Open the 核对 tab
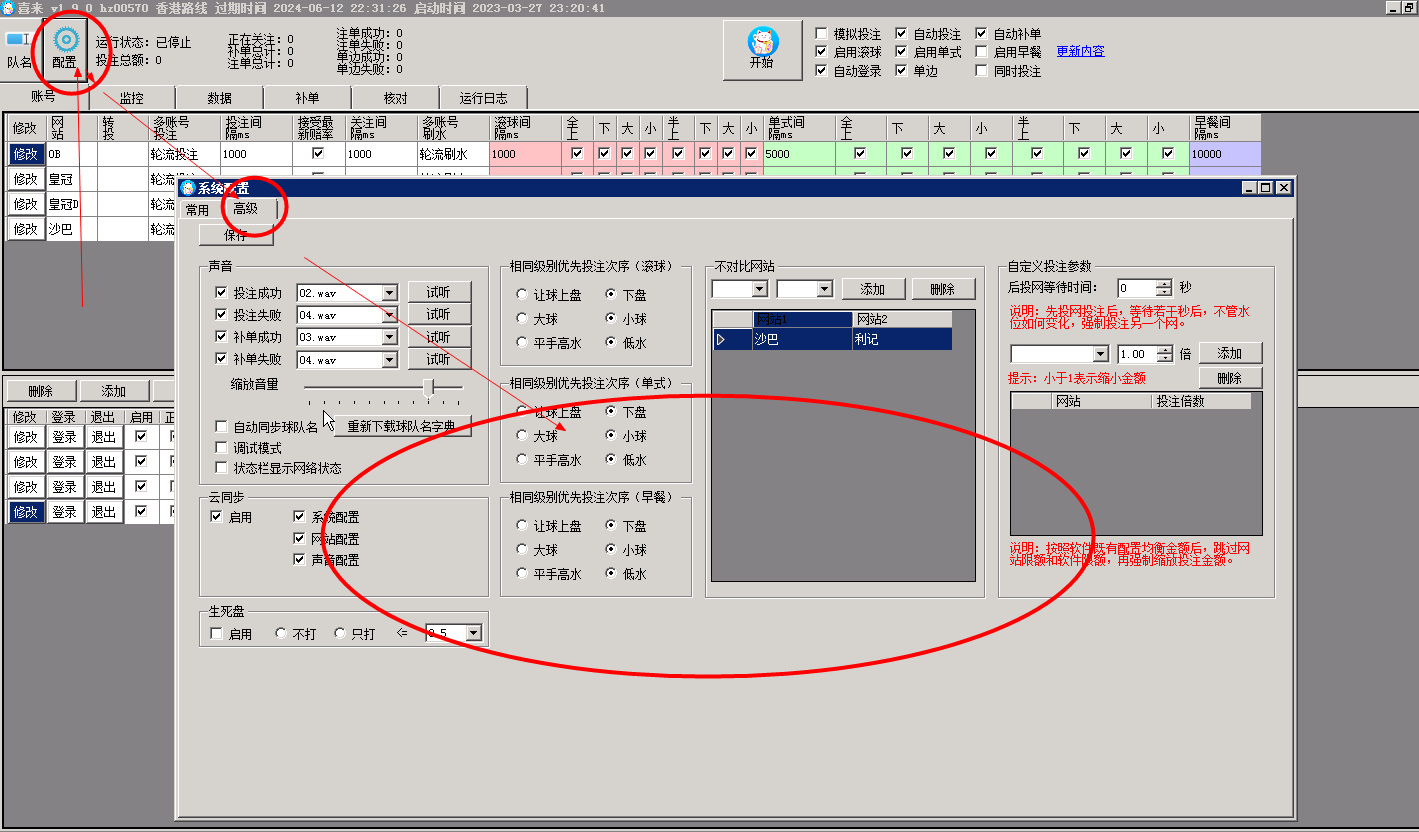The image size is (1419, 832). pos(396,98)
